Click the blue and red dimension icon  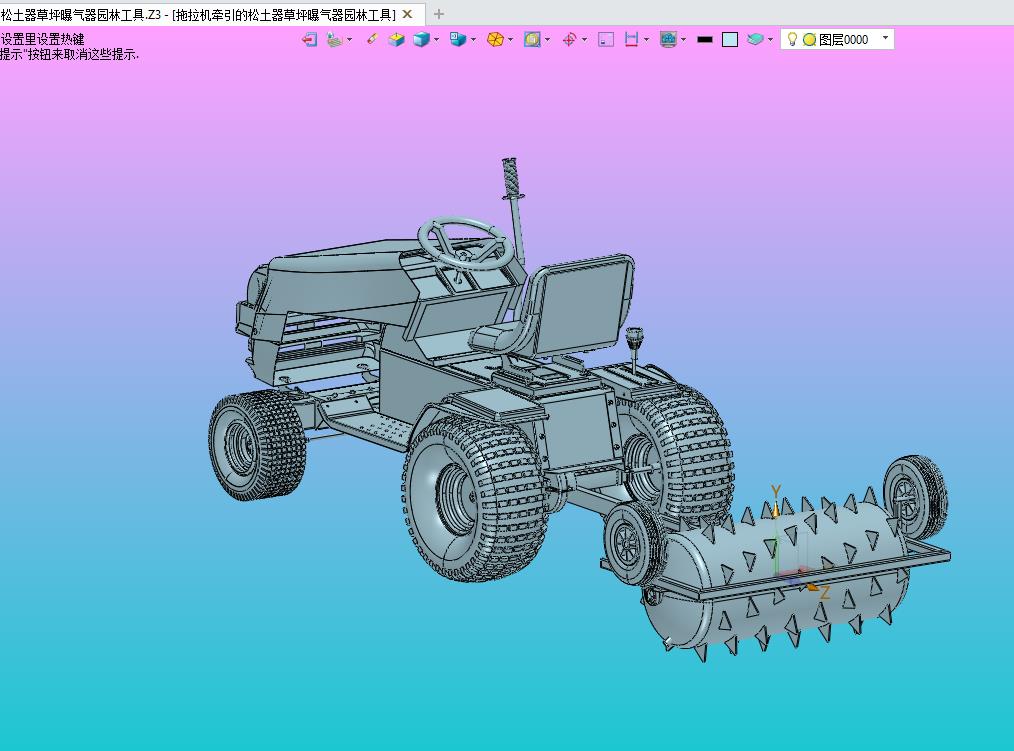pos(631,39)
